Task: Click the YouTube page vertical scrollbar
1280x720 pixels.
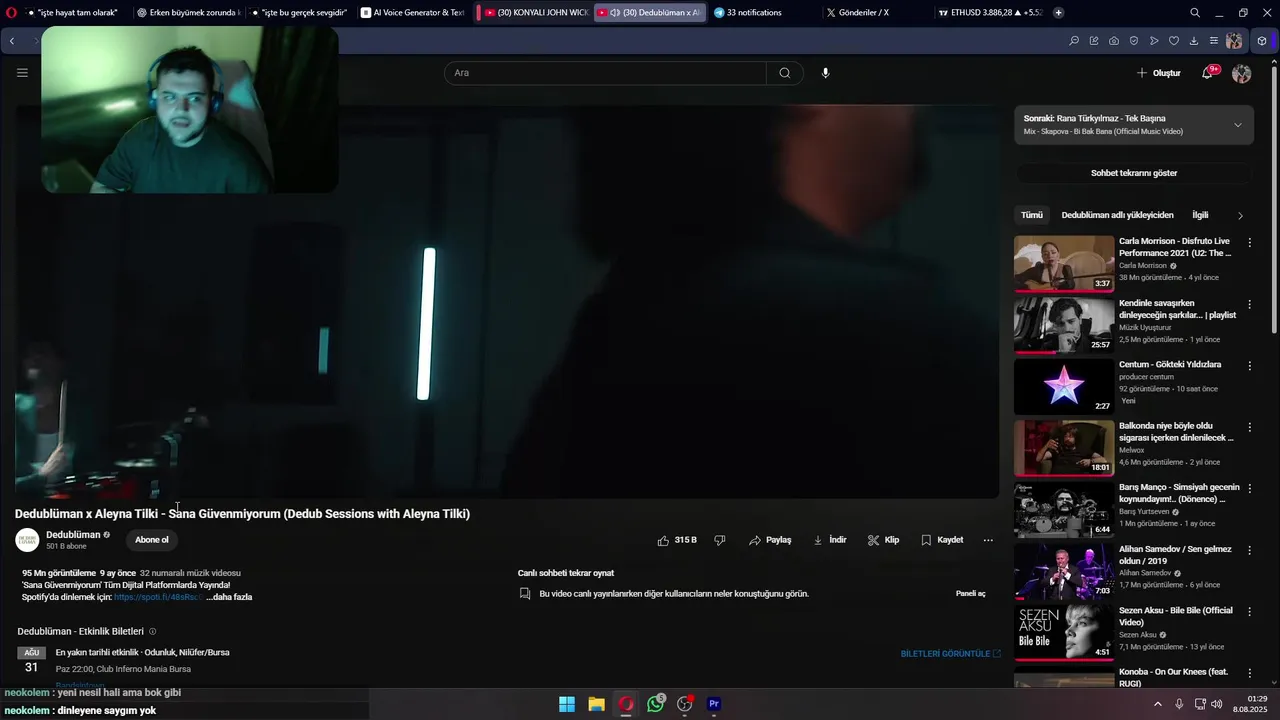Action: coord(1274,200)
